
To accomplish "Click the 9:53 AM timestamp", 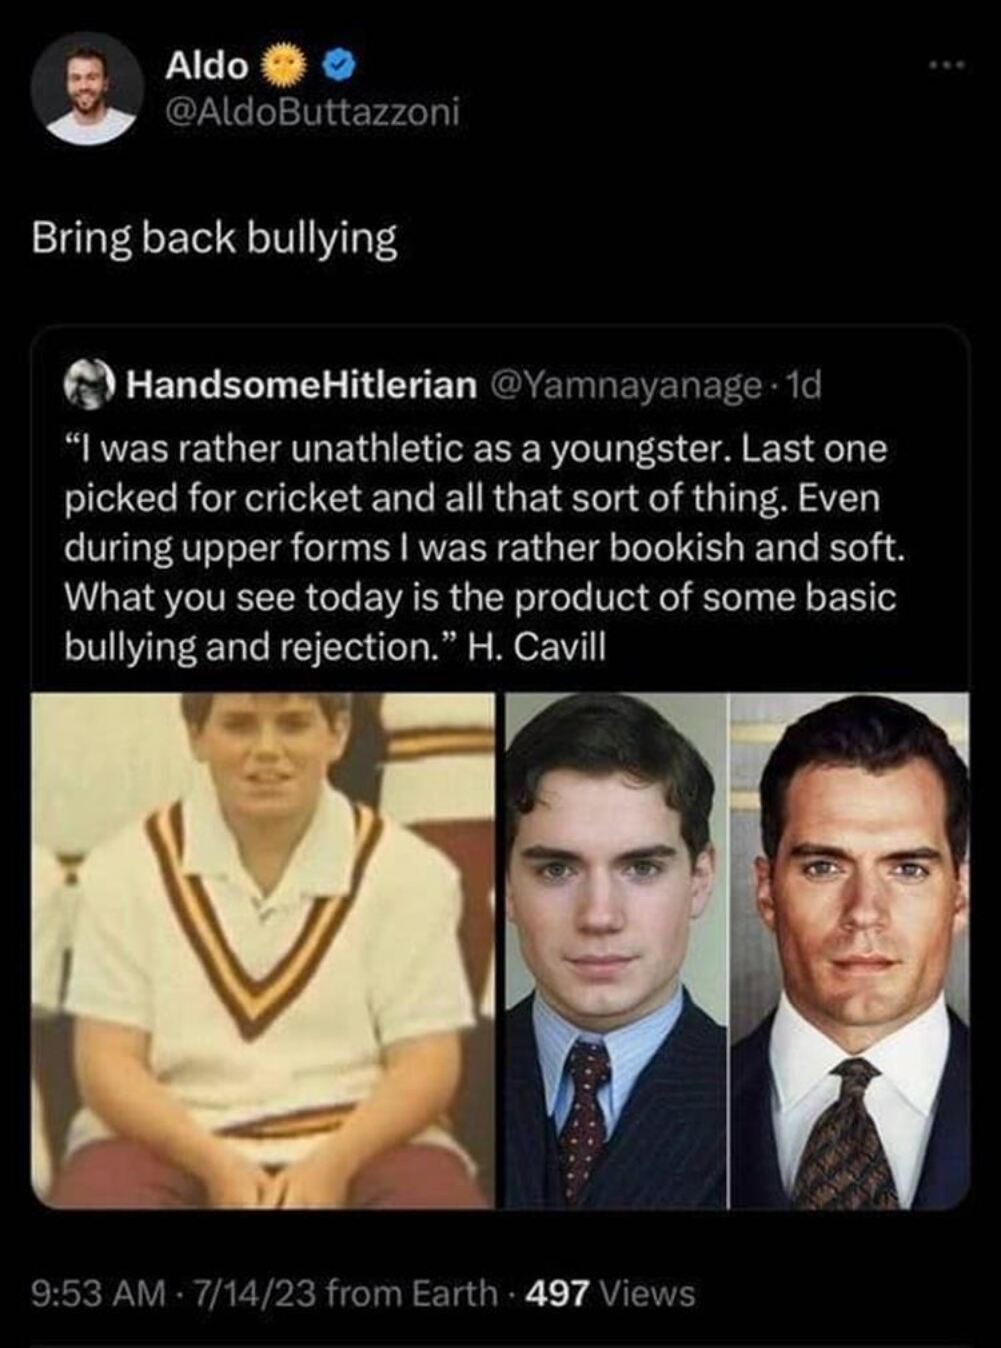I will click(x=99, y=1293).
